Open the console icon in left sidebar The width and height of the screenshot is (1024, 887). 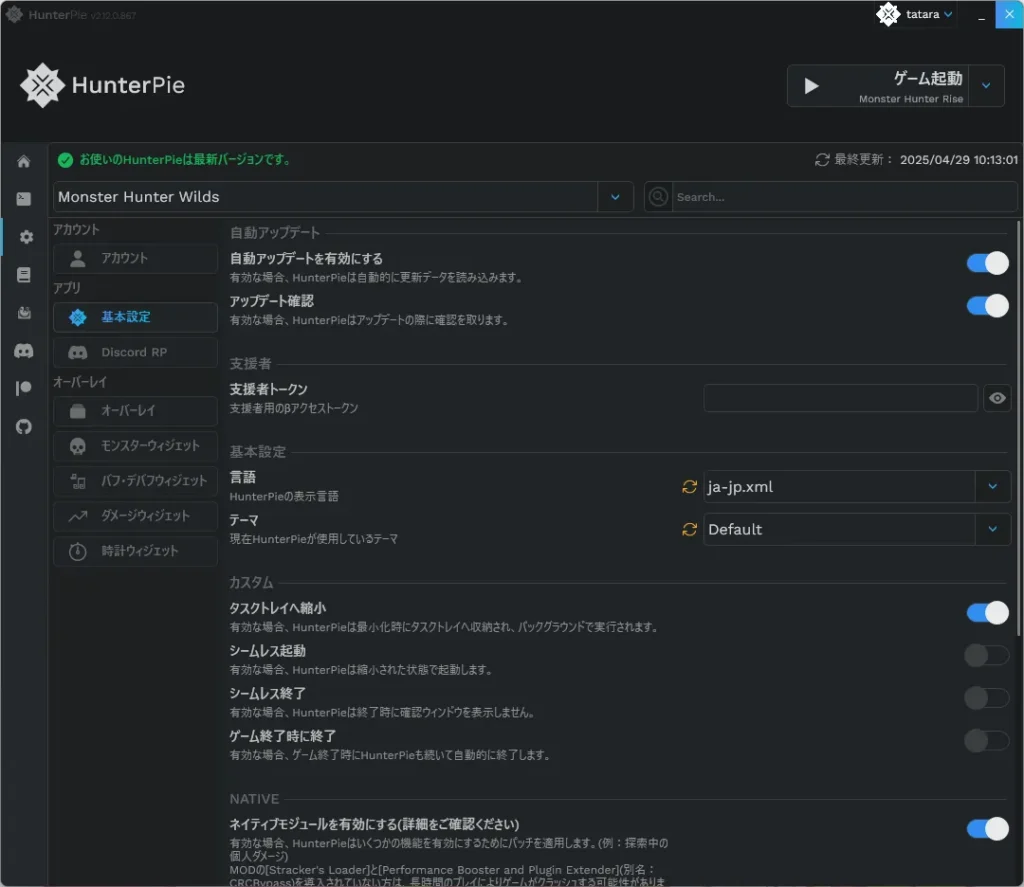24,199
